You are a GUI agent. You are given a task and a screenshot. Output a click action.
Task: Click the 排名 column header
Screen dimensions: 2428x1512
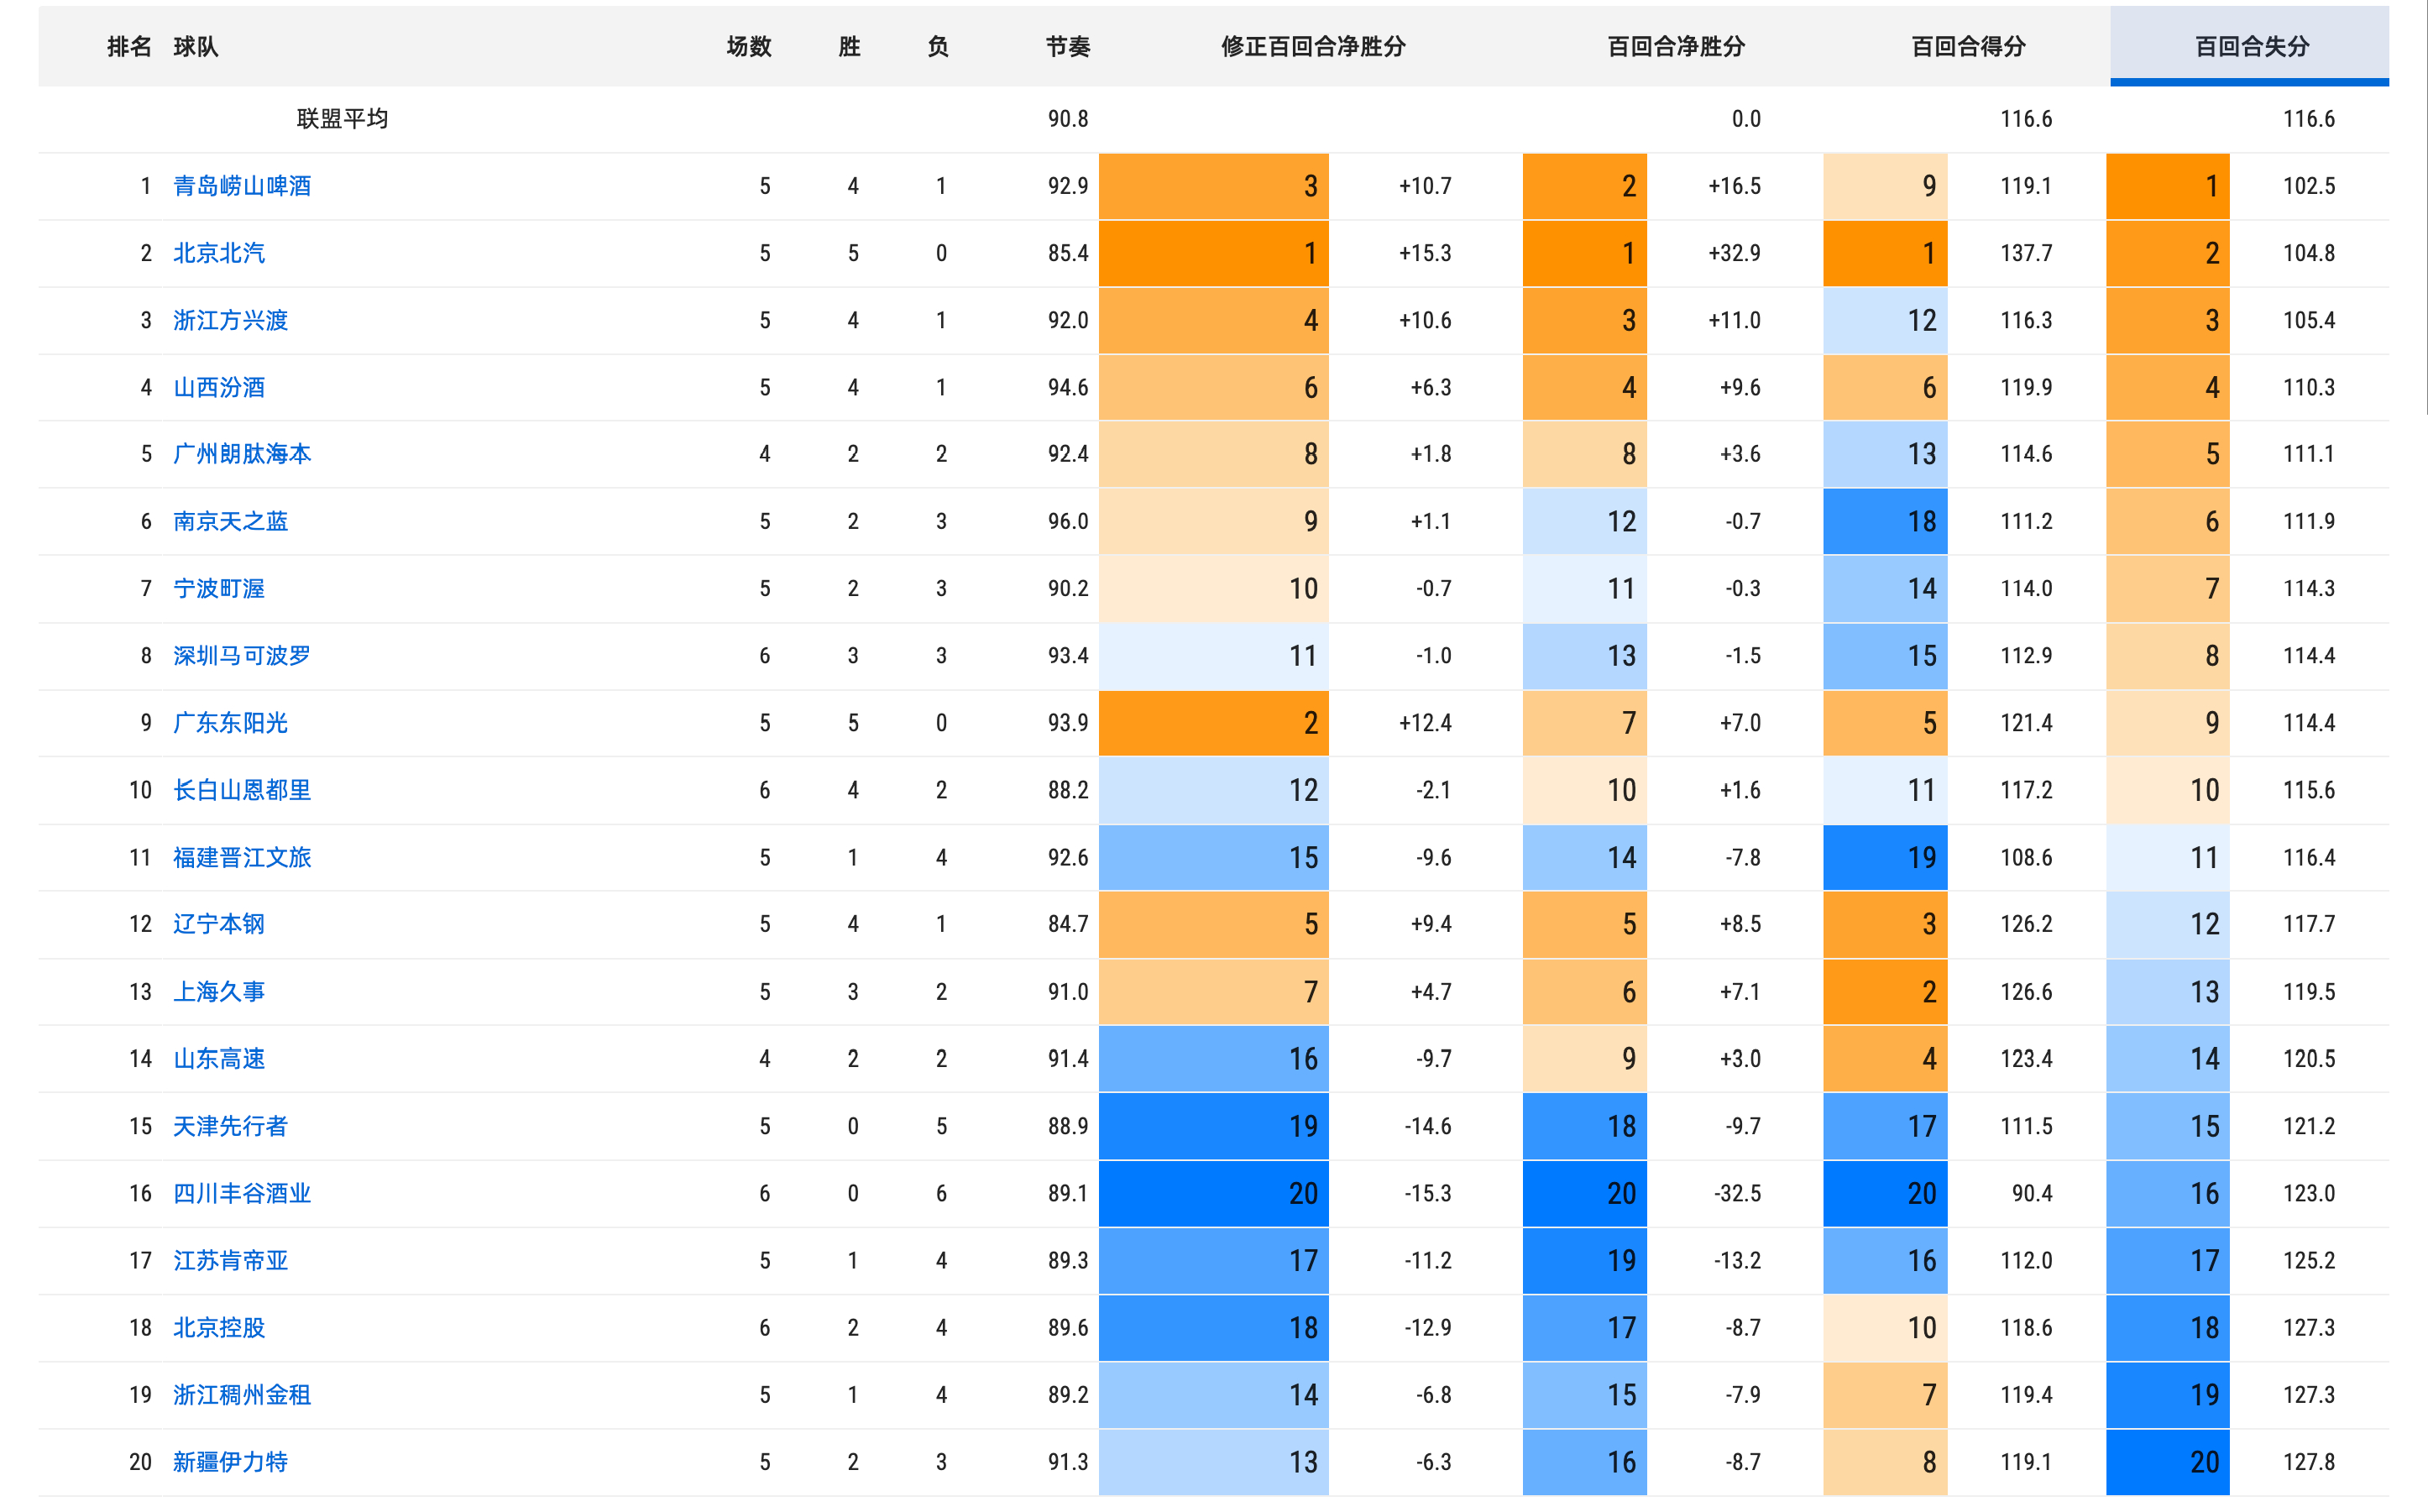pyautogui.click(x=129, y=46)
